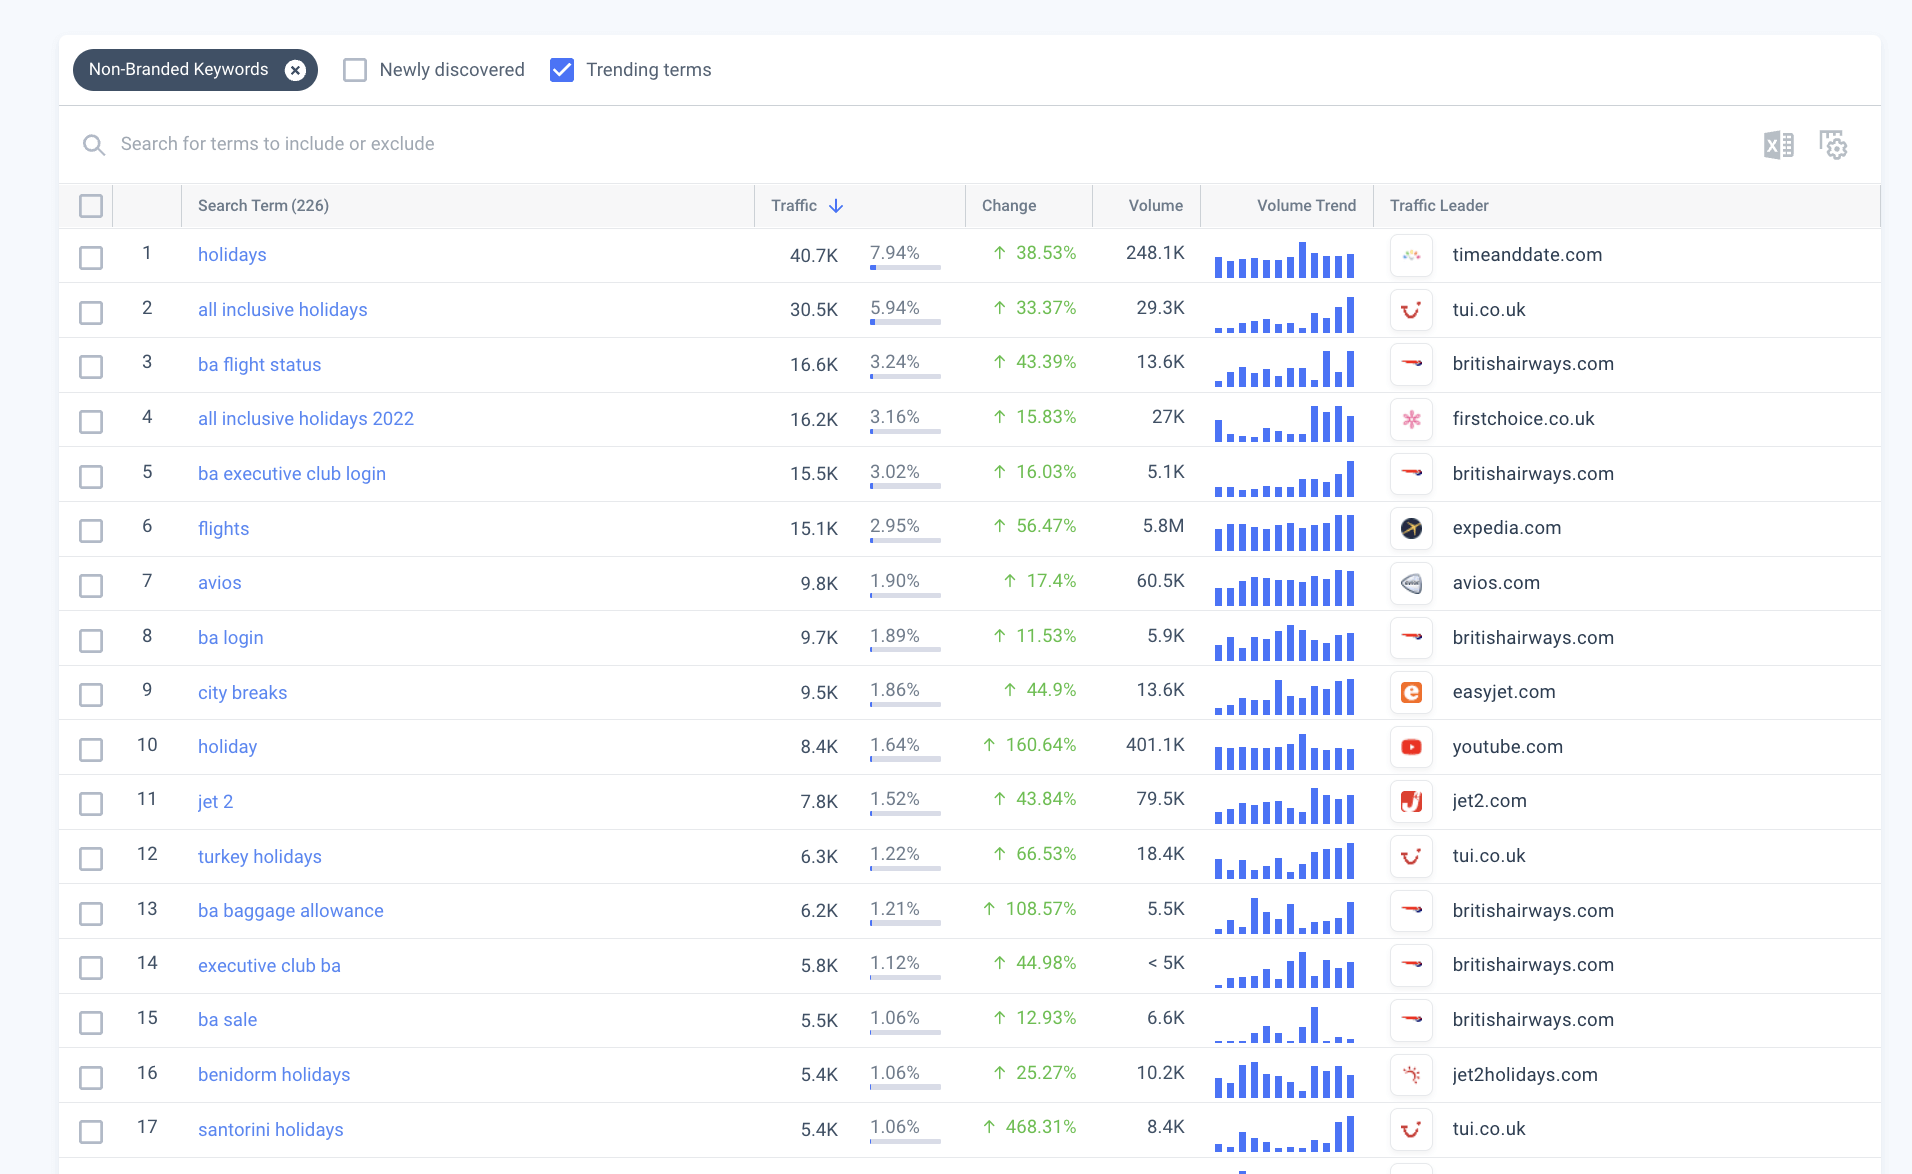Click the traffic share bar for jet 2
This screenshot has width=1912, height=1174.
point(905,814)
